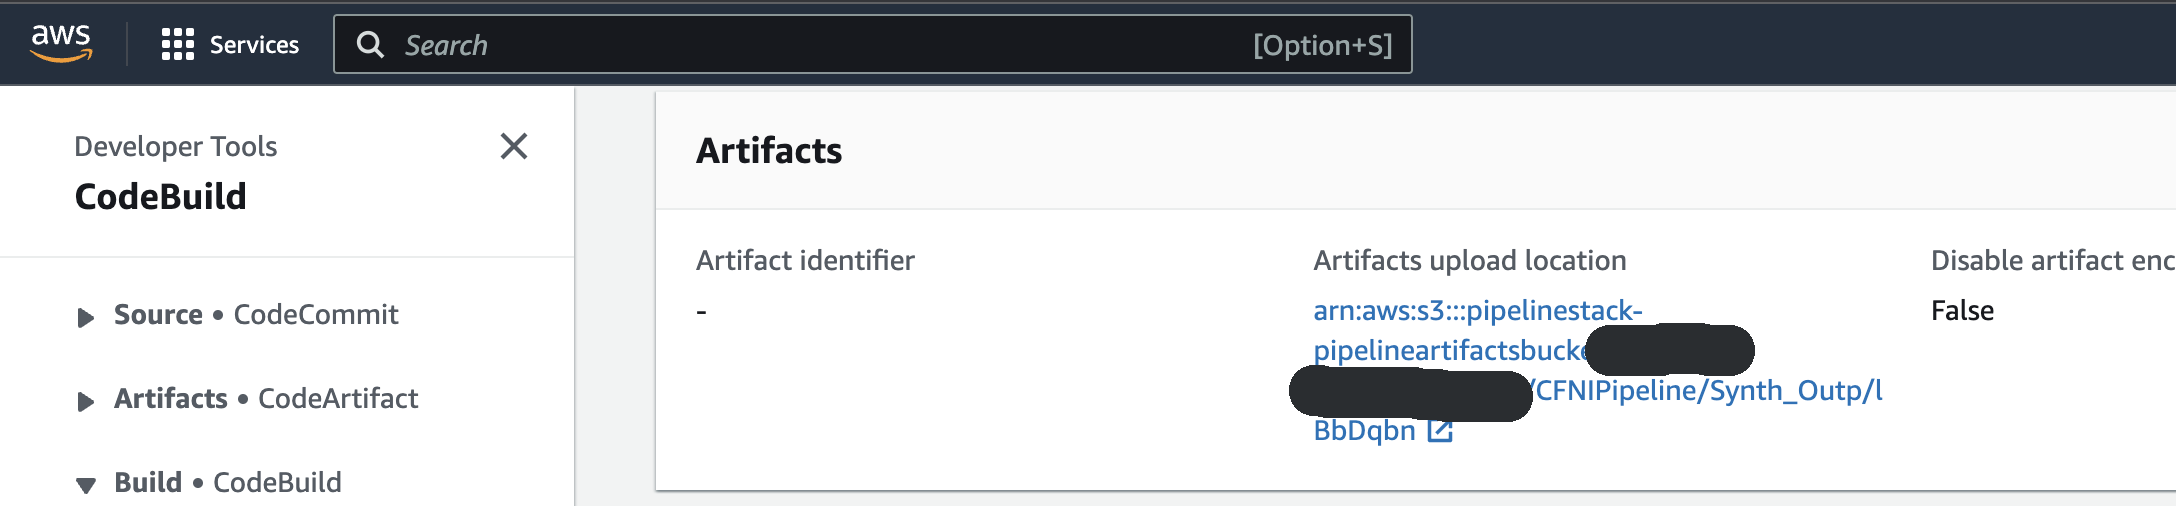The image size is (2176, 506).
Task: Expand the Source CodeCommit section arrow
Action: 86,317
